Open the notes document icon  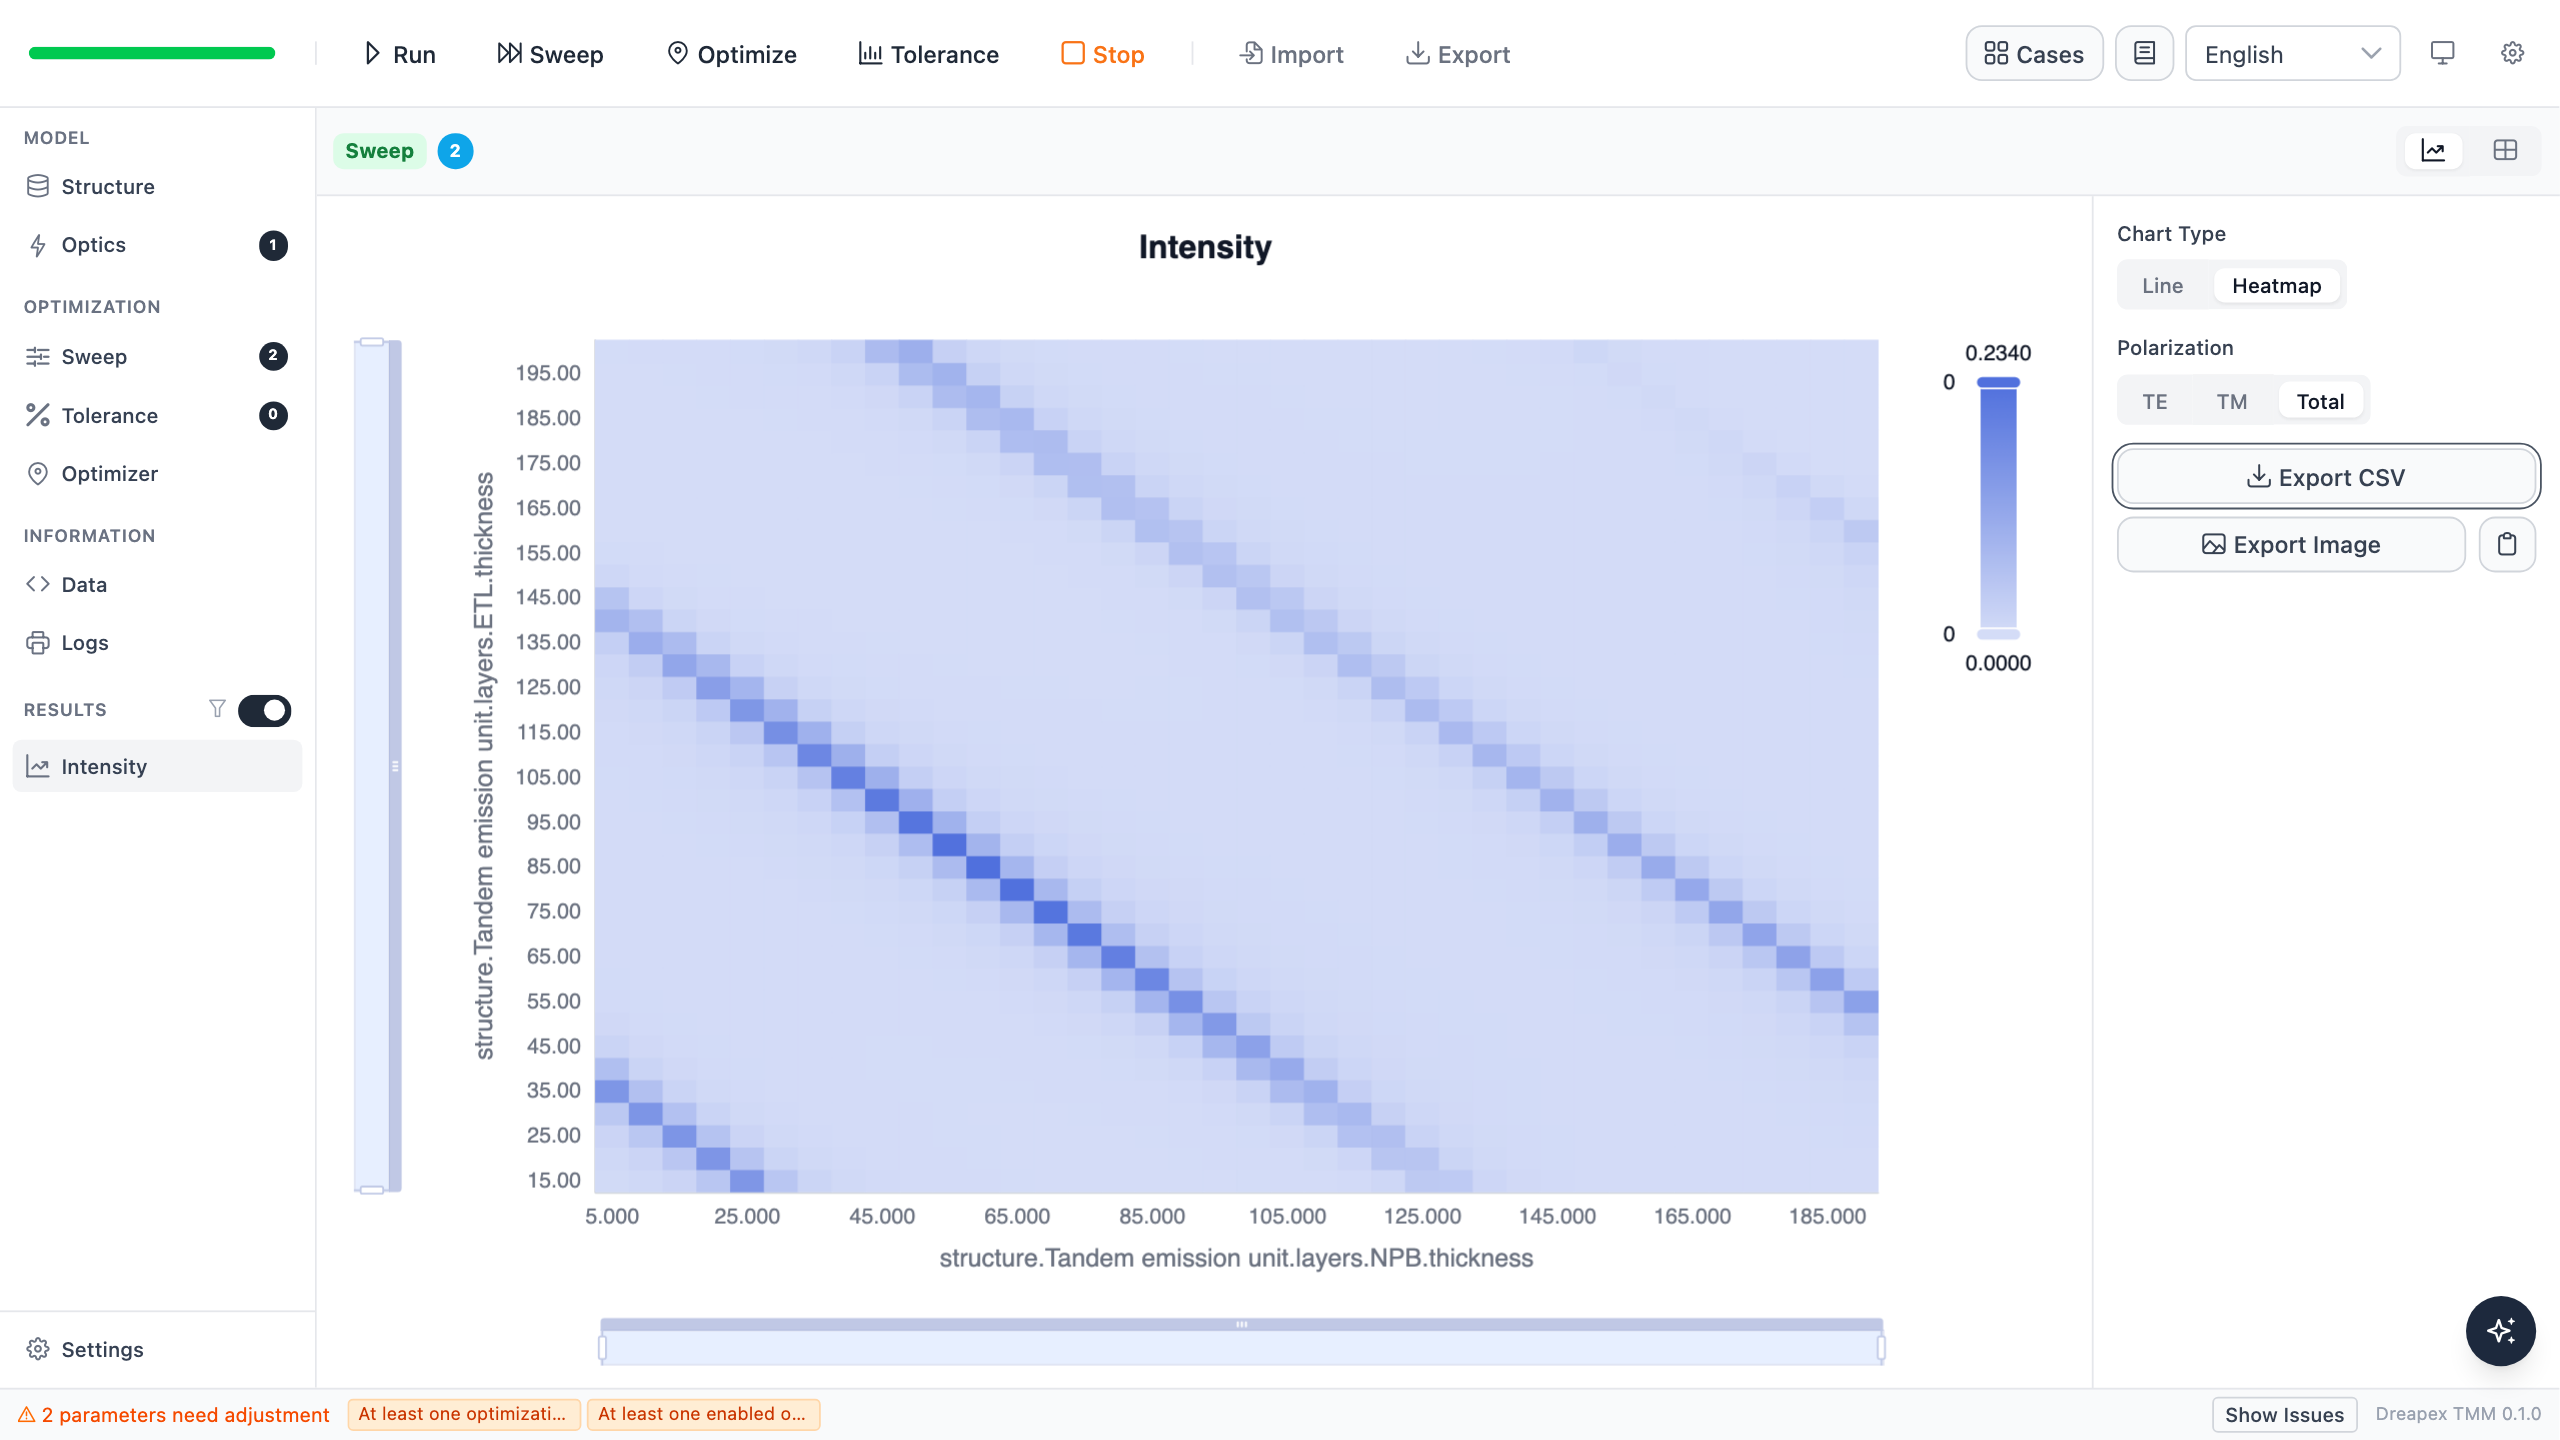coord(2144,54)
